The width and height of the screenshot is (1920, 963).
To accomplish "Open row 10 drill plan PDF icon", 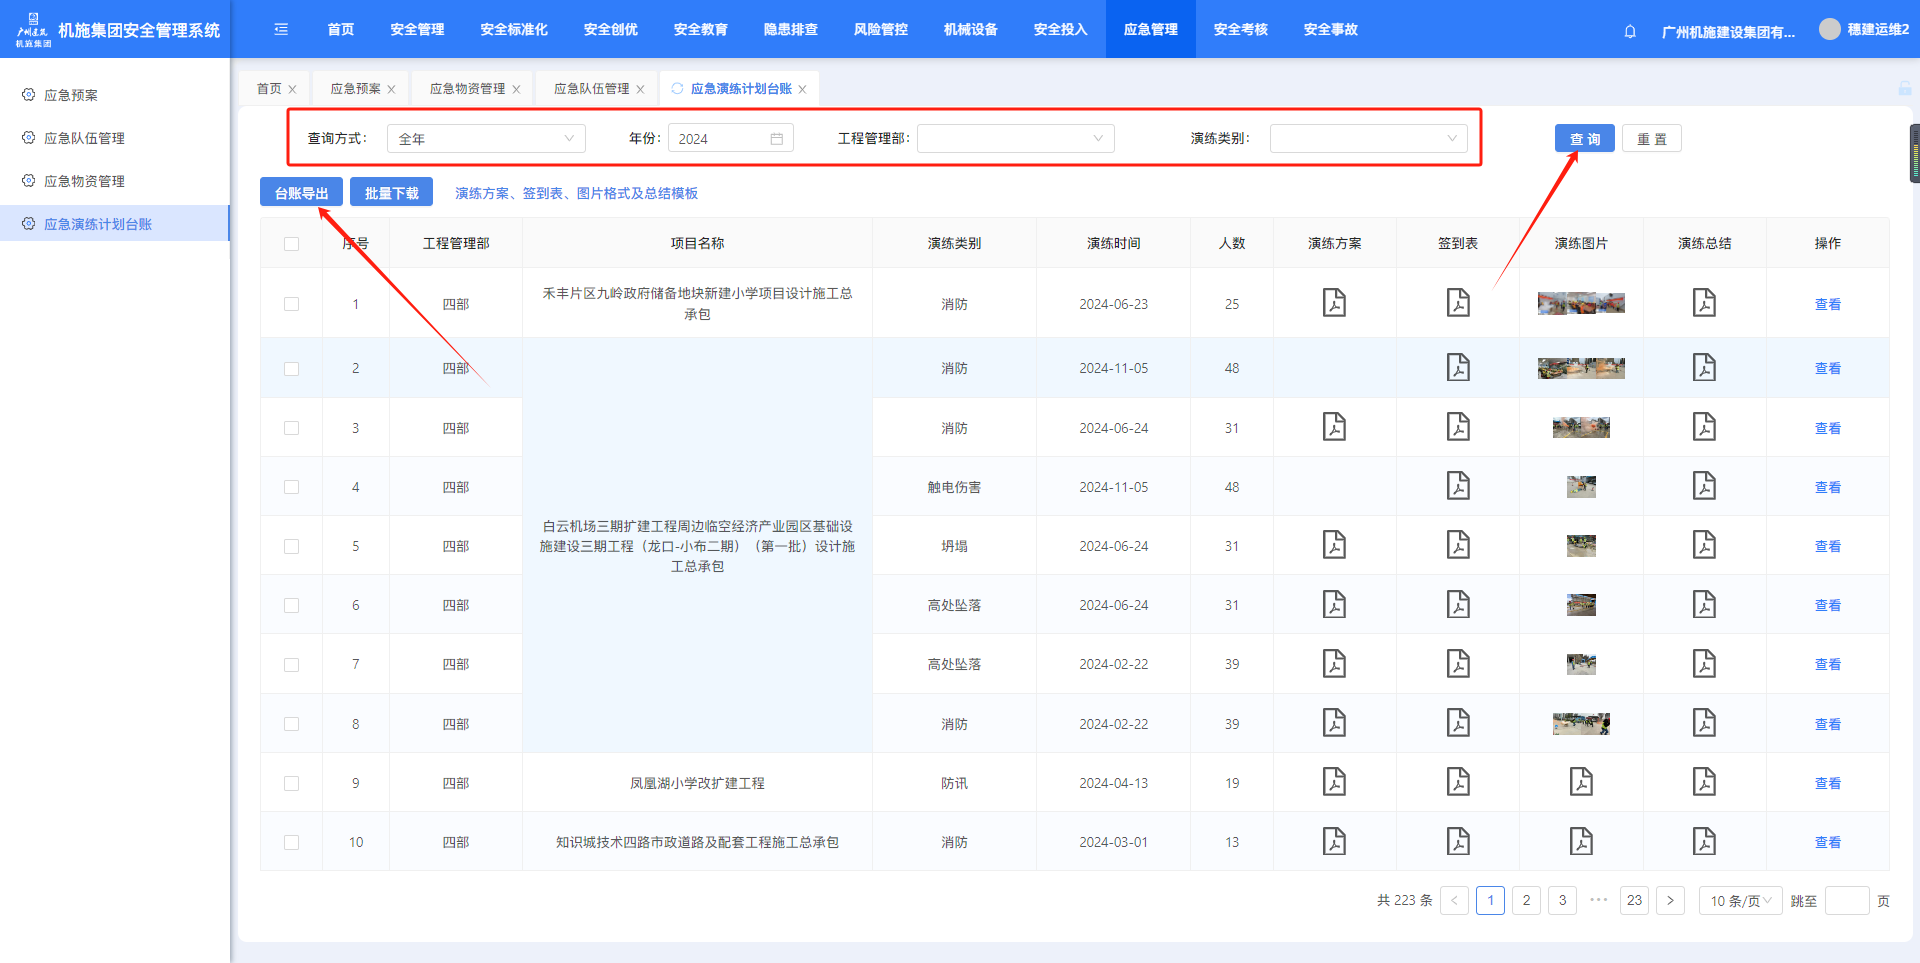I will coord(1334,842).
